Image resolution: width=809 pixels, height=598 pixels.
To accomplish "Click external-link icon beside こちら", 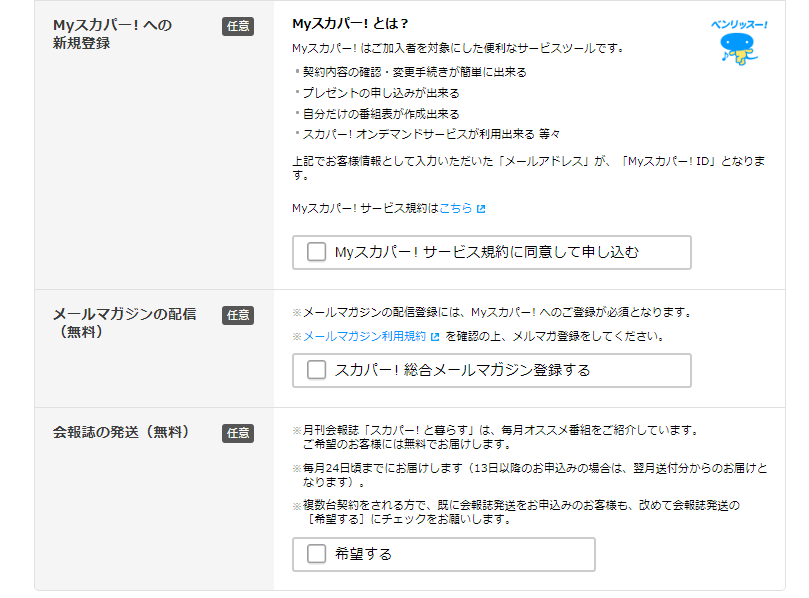I will [481, 208].
